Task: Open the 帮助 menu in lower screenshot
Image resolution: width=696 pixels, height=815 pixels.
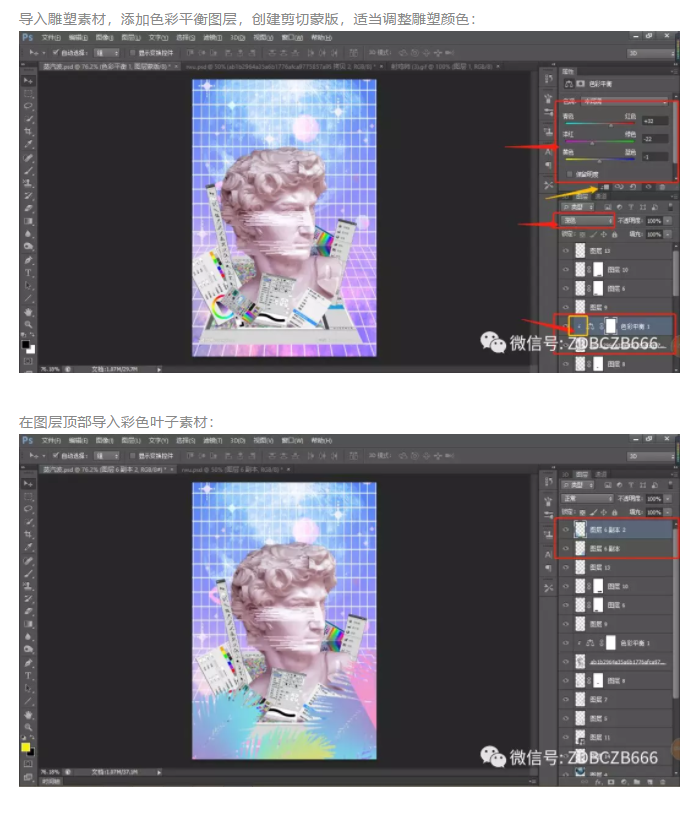Action: pyautogui.click(x=321, y=441)
